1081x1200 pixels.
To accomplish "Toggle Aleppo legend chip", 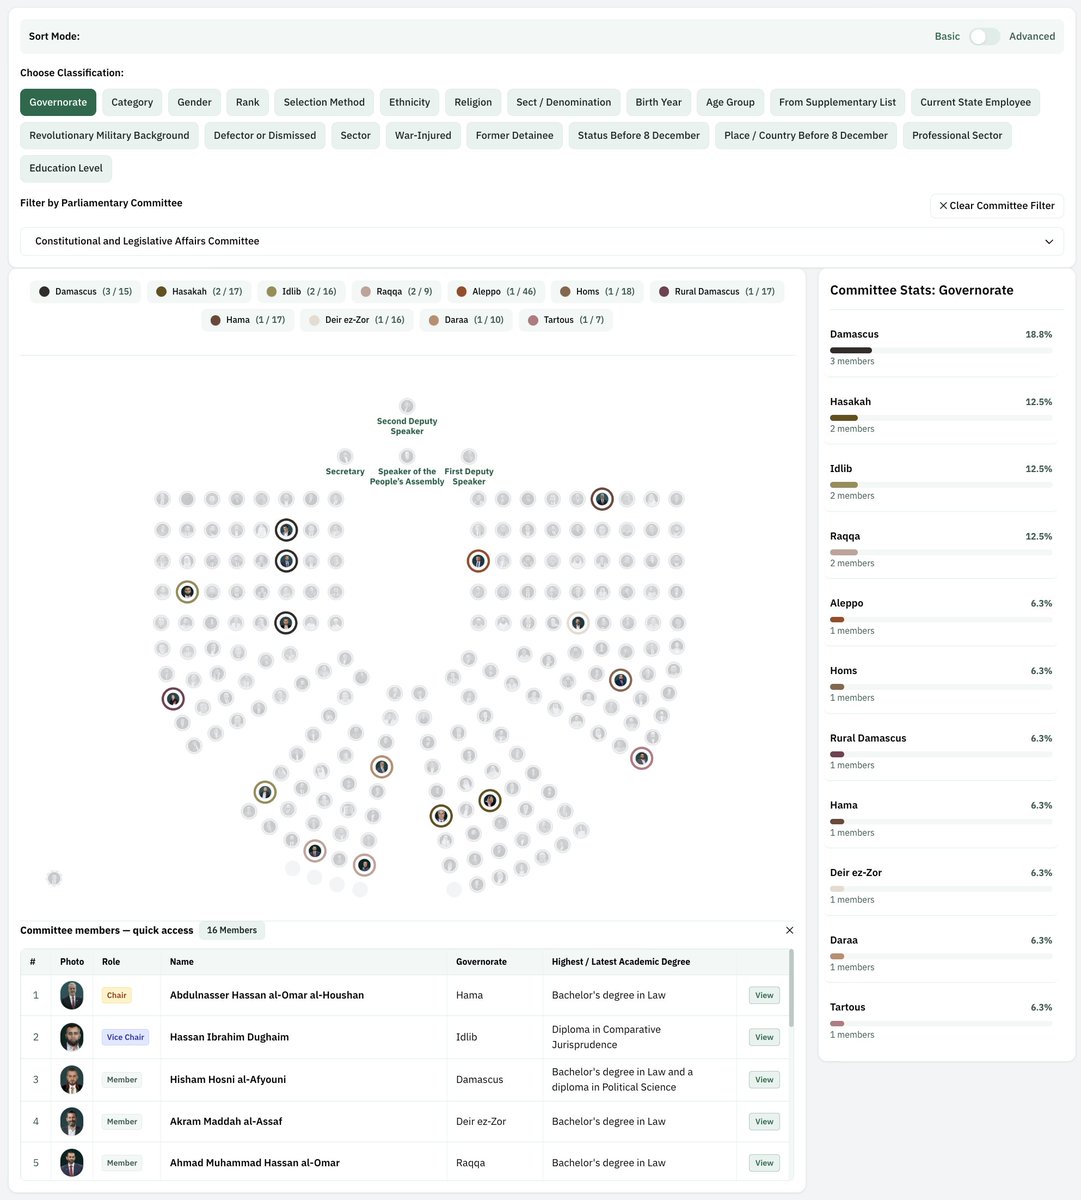I will click(496, 291).
